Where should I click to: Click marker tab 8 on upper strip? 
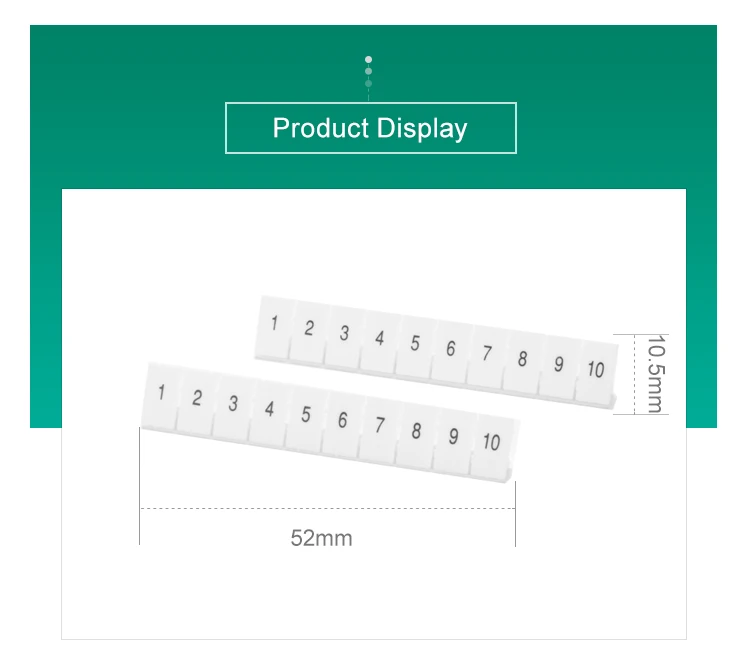click(x=522, y=361)
